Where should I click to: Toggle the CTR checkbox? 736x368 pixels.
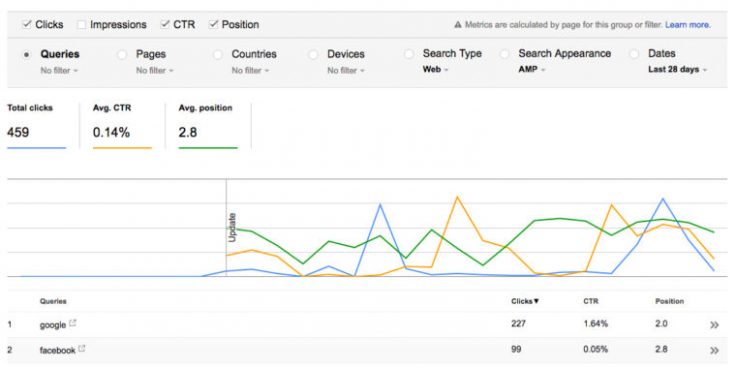[165, 24]
